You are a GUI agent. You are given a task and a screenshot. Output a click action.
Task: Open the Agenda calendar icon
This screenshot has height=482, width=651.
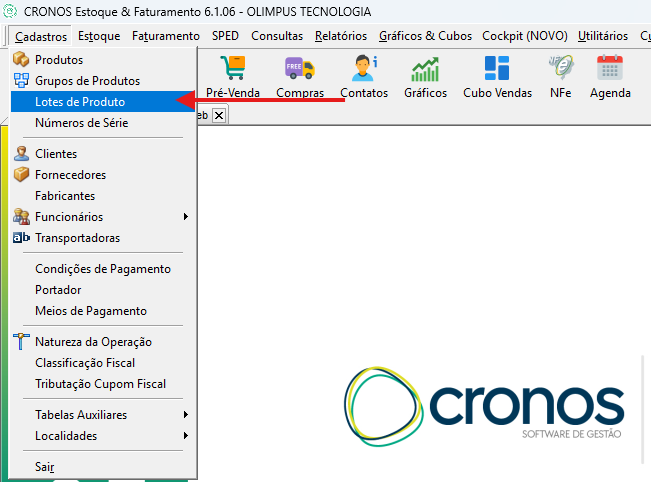610,67
